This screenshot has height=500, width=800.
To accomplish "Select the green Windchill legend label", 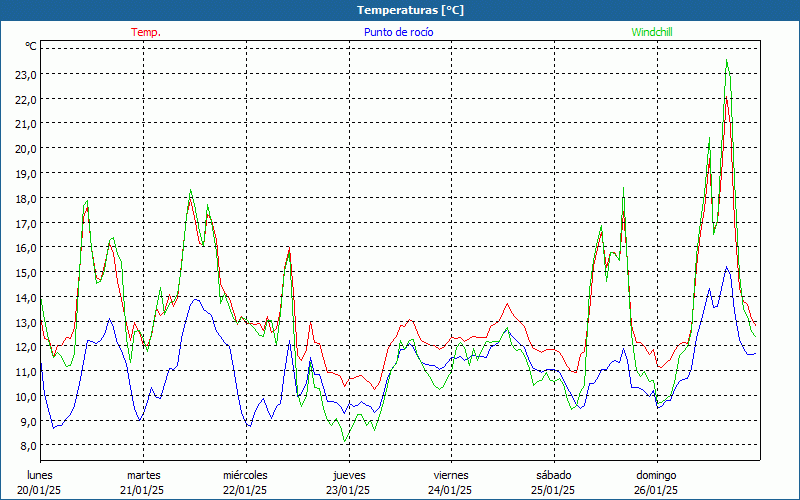I will [652, 32].
